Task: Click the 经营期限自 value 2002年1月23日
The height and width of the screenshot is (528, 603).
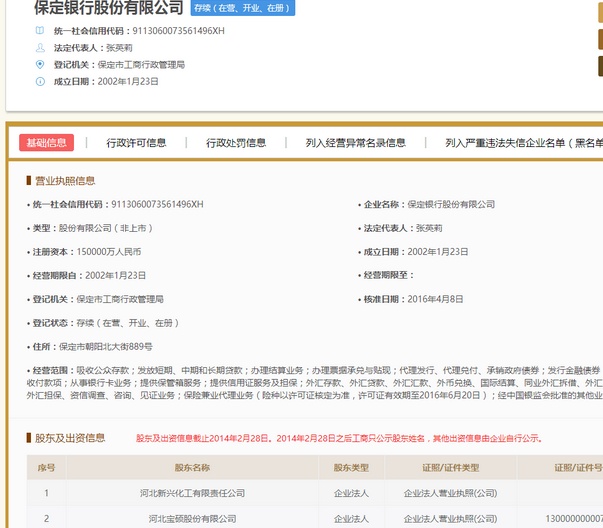Action: click(115, 275)
